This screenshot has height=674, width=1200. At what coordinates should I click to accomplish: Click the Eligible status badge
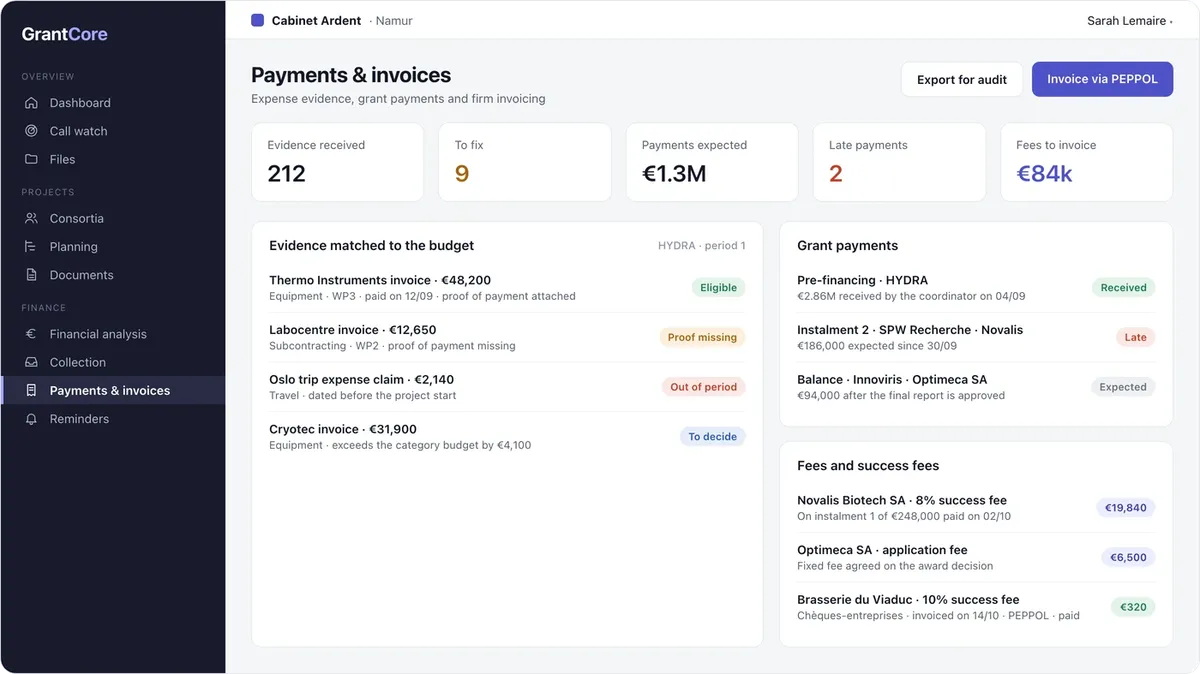(718, 287)
